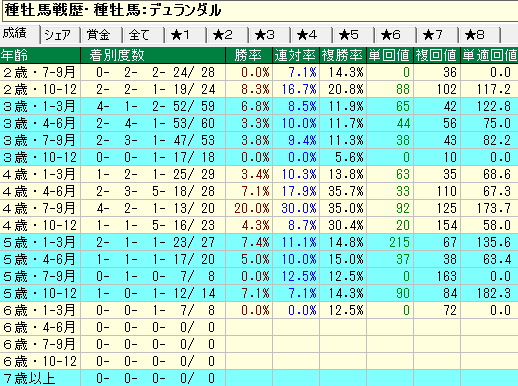This screenshot has width=518, height=386.
Task: Click the 182.3 単適回値 cell
Action: [x=489, y=293]
